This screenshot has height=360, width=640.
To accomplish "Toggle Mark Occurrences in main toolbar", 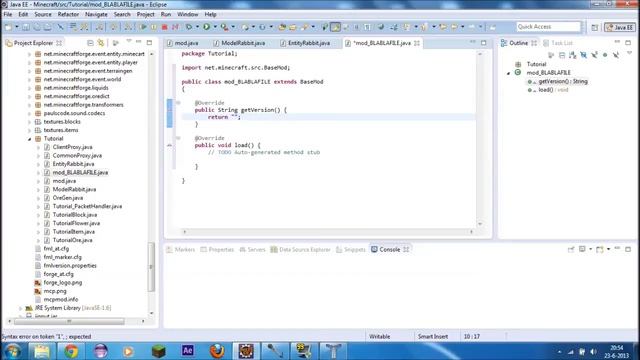I will (x=336, y=27).
